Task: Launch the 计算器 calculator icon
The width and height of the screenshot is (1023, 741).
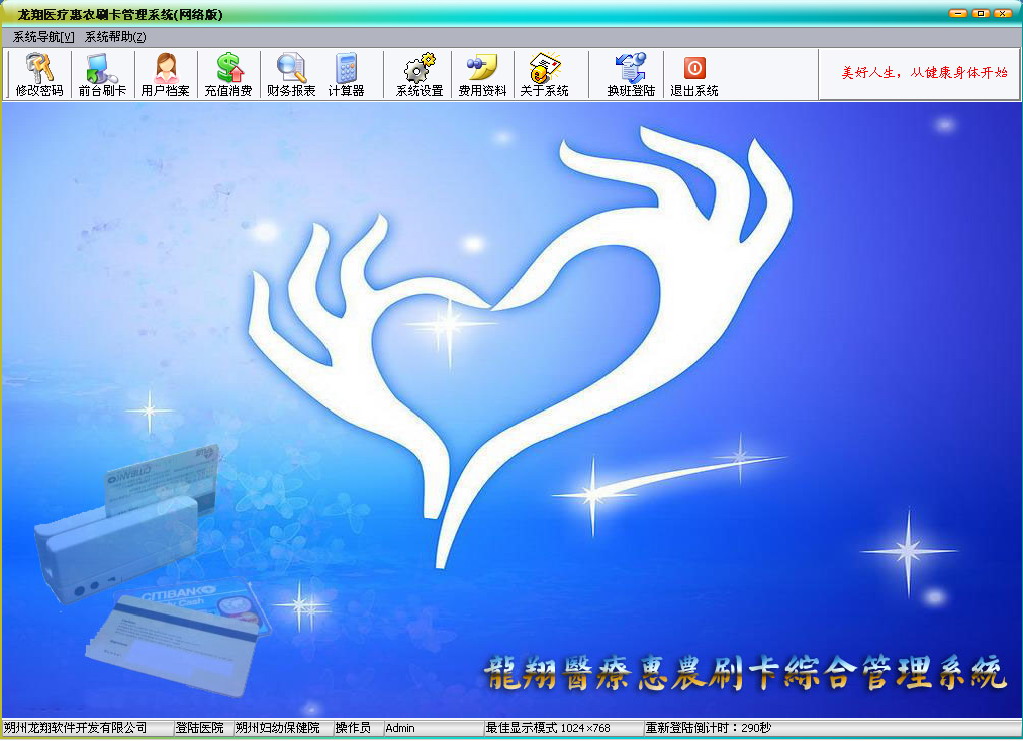Action: pyautogui.click(x=346, y=75)
